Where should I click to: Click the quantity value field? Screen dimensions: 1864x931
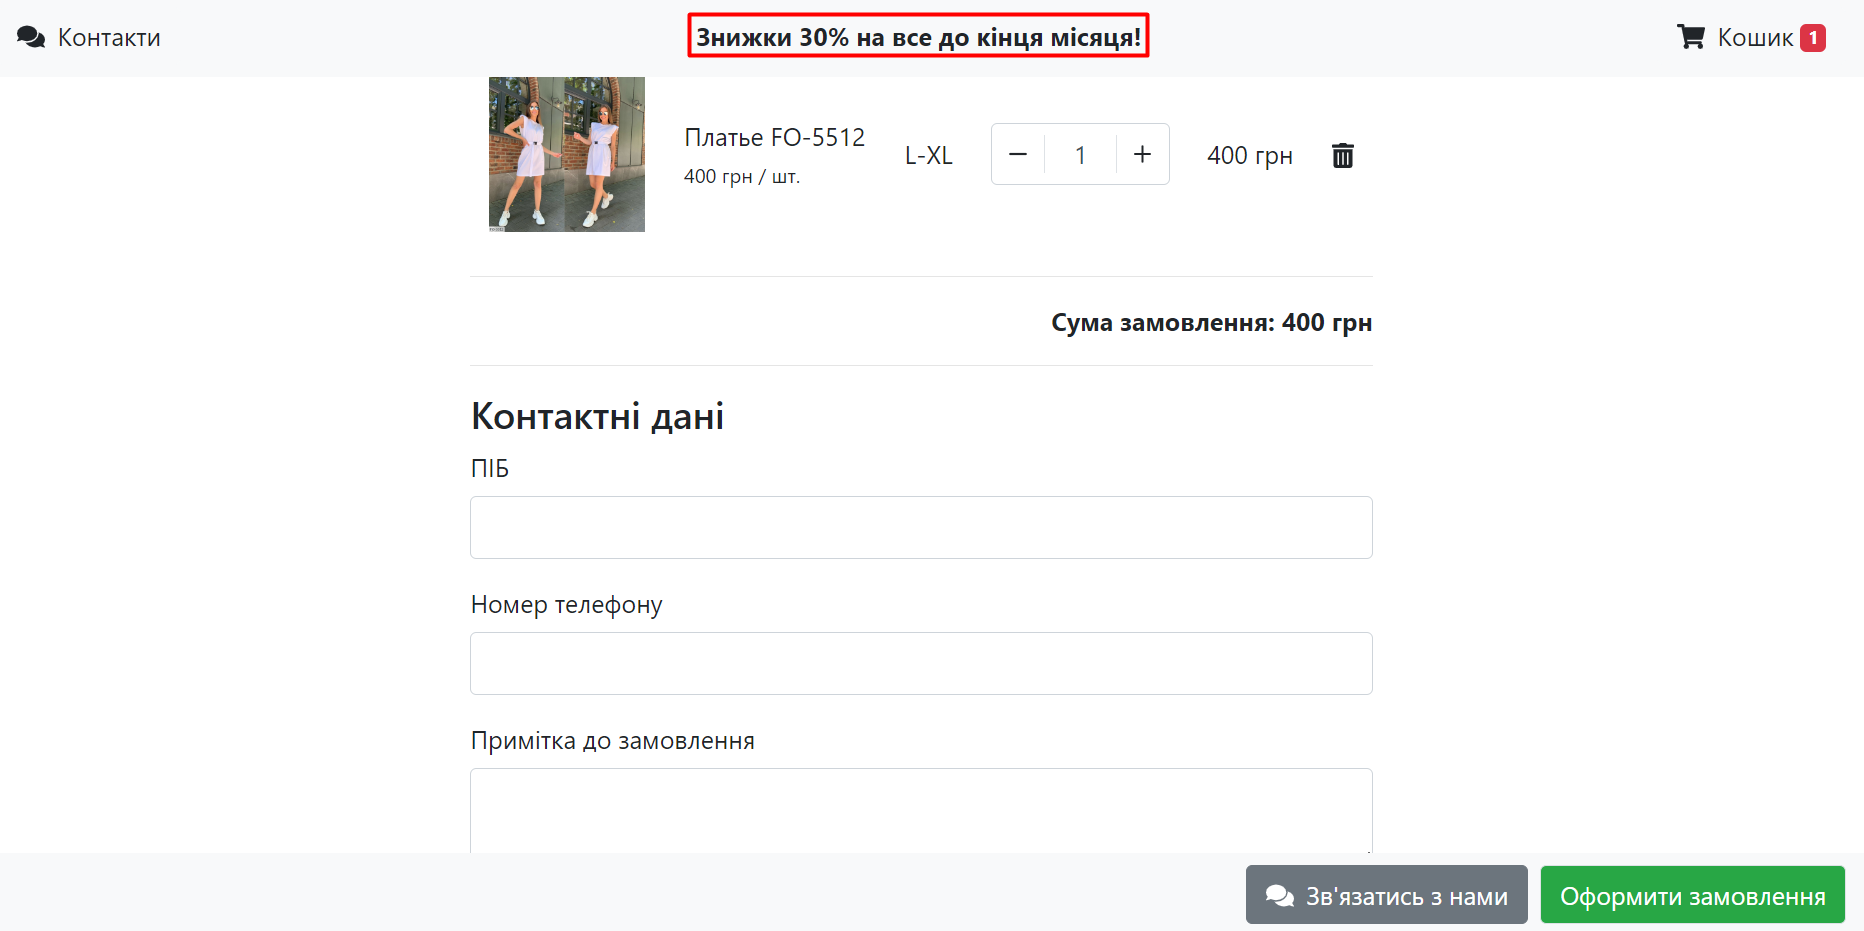[x=1080, y=154]
